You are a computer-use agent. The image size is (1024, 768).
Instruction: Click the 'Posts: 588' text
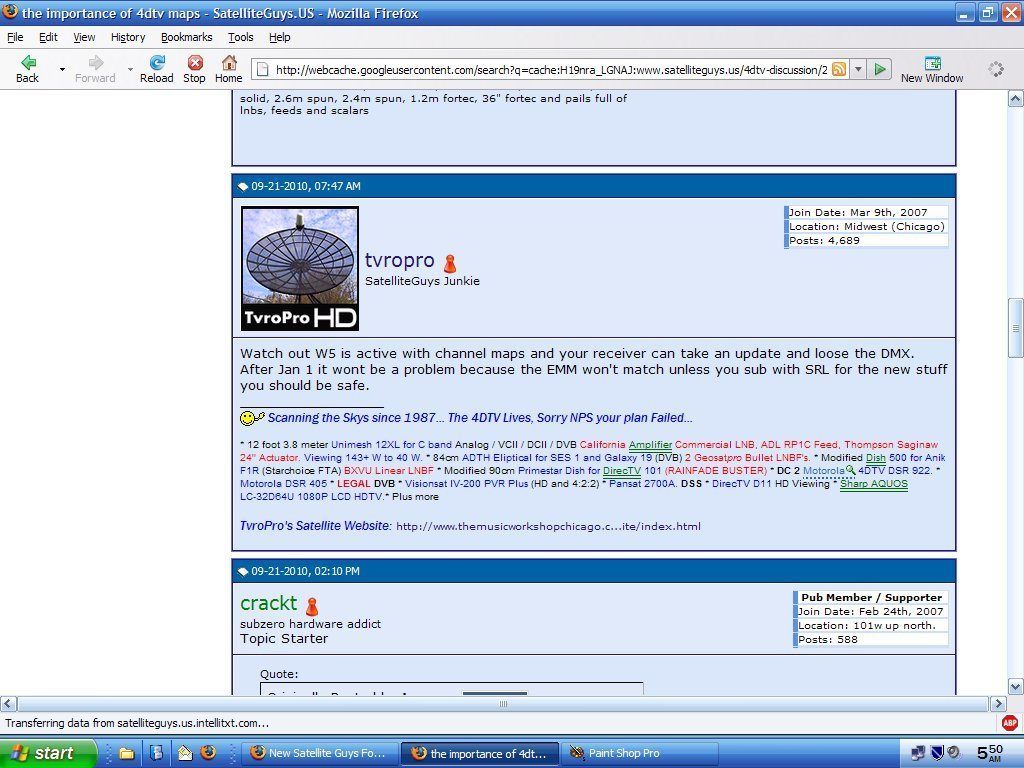[x=827, y=639]
